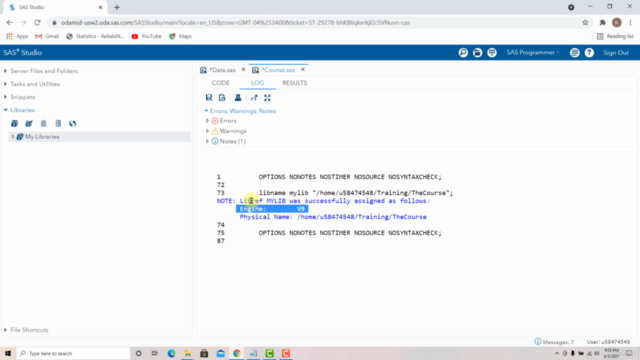Expand Server Files and Folders section
640x360 pixels.
(x=5, y=71)
